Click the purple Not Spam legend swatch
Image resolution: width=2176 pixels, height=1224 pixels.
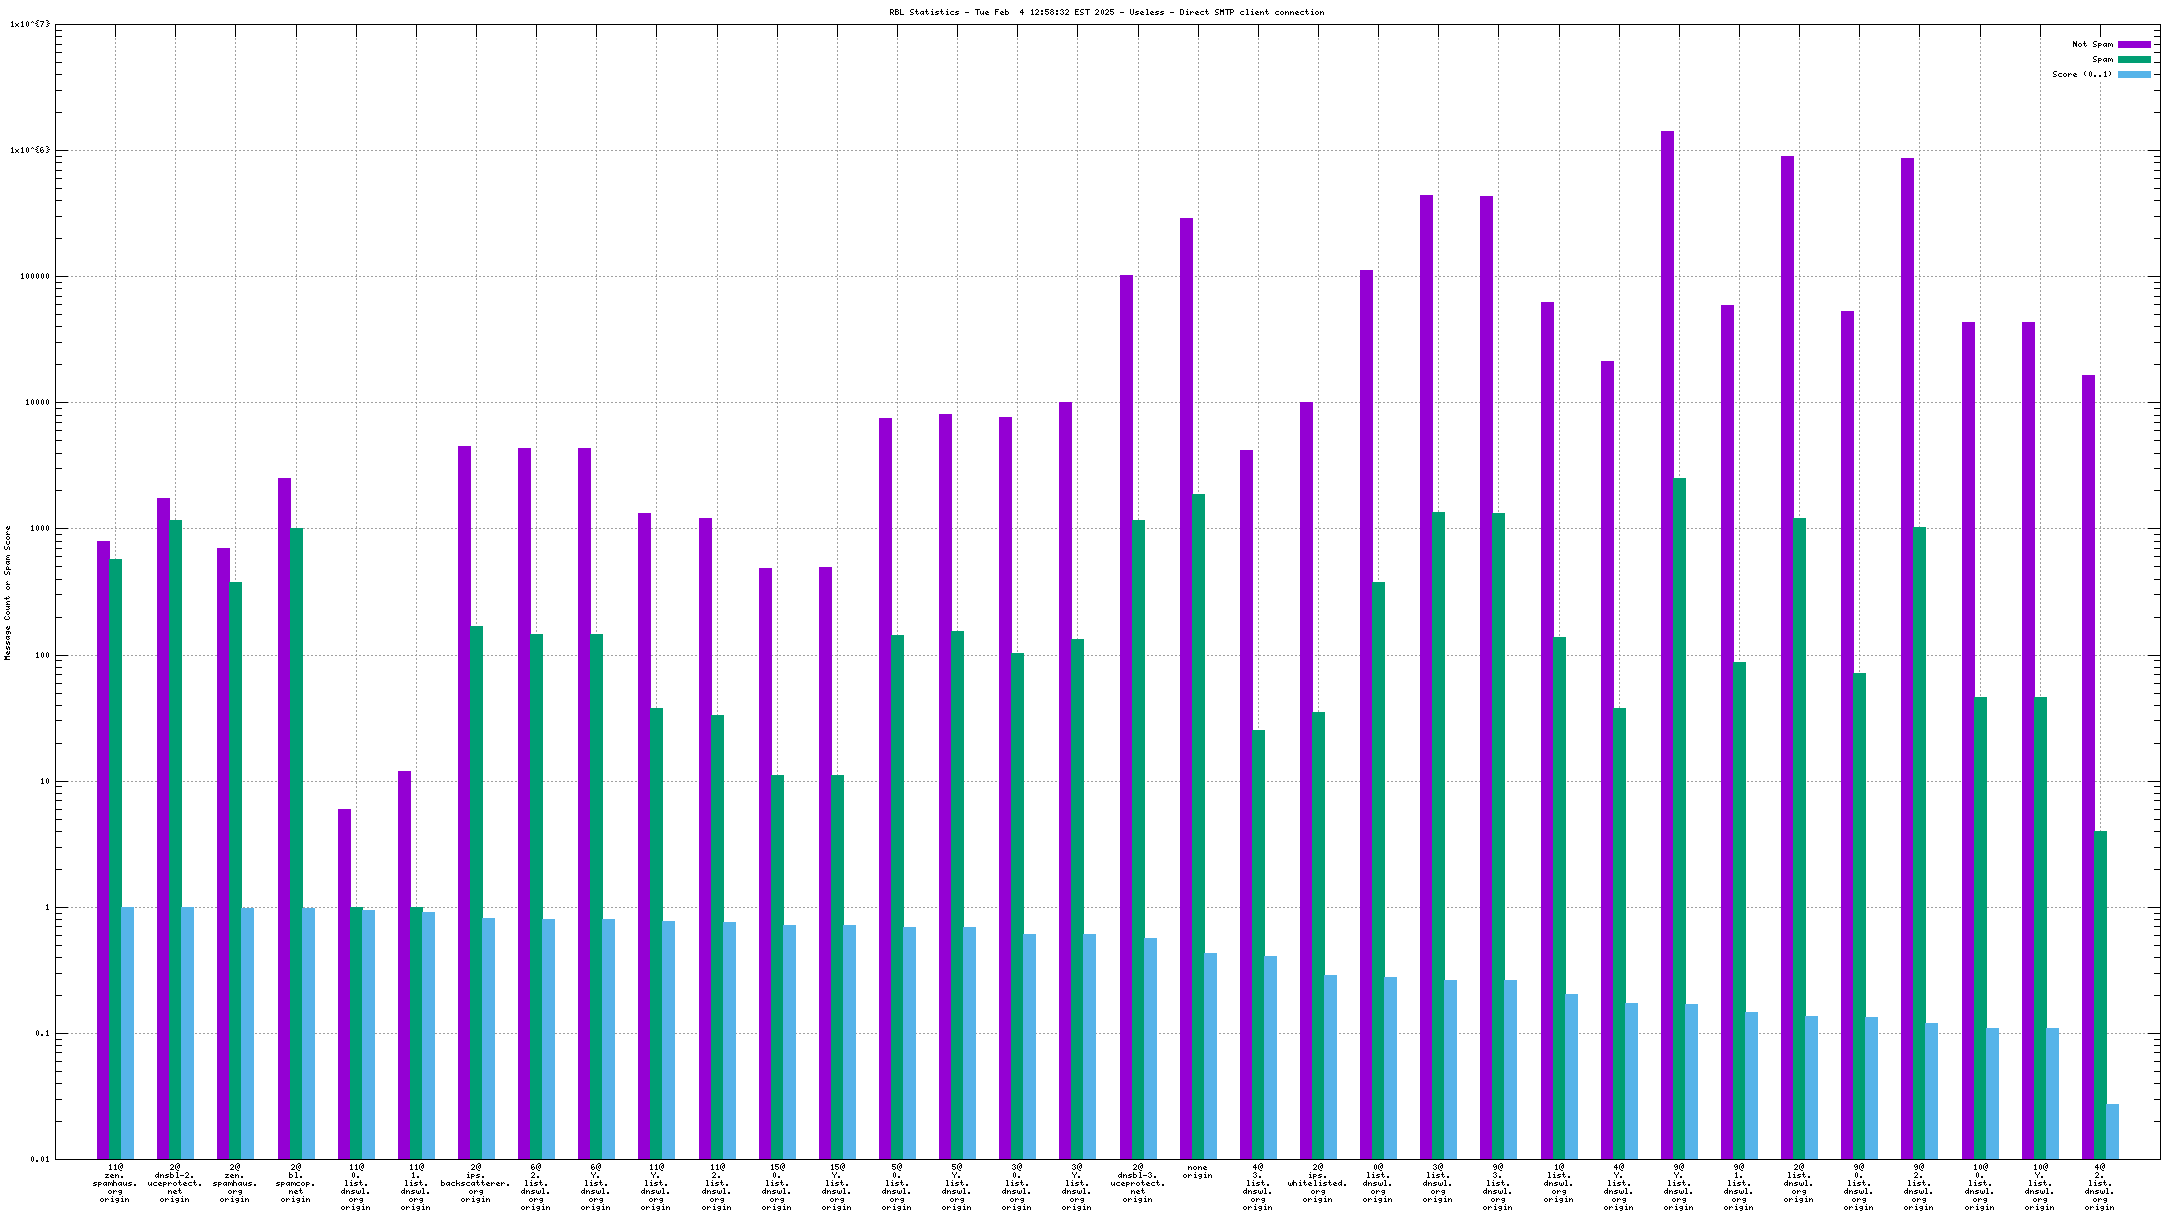tap(2134, 44)
